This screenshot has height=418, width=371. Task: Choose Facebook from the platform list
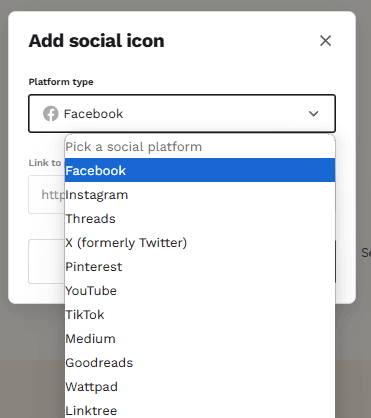pos(200,170)
